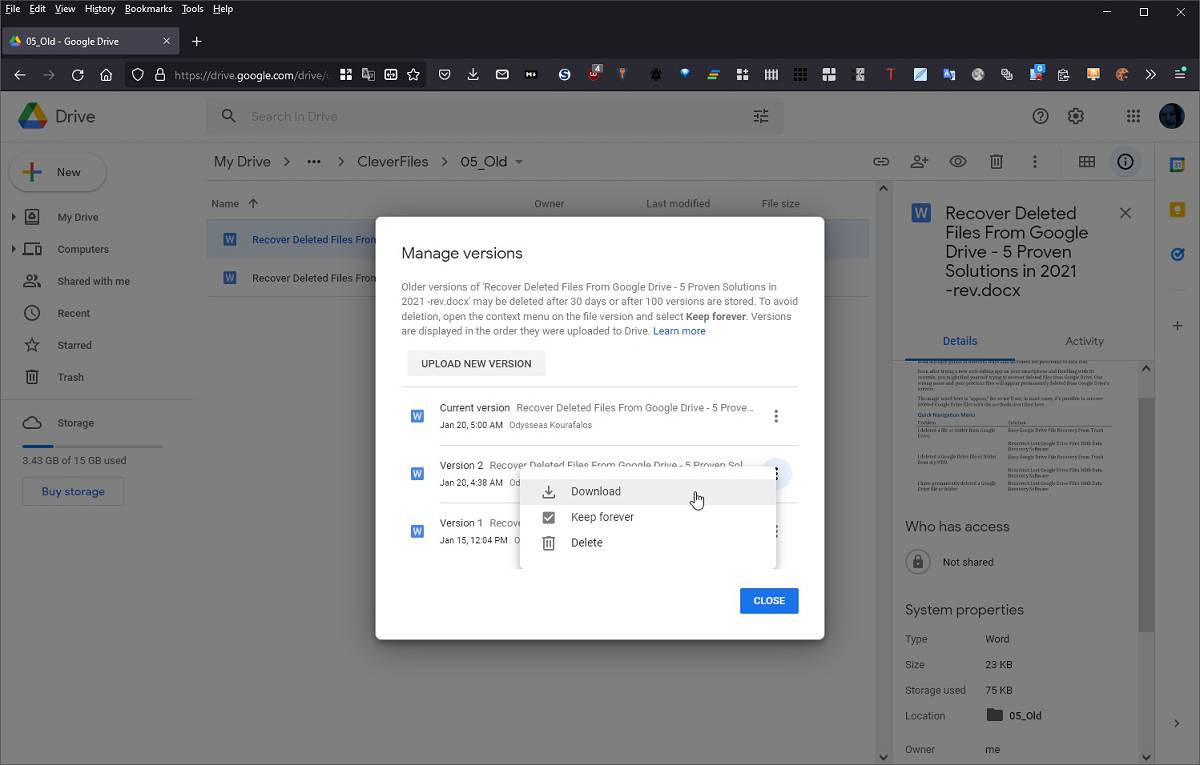Open the Bookmarks menu
The image size is (1200, 765).
[x=148, y=9]
